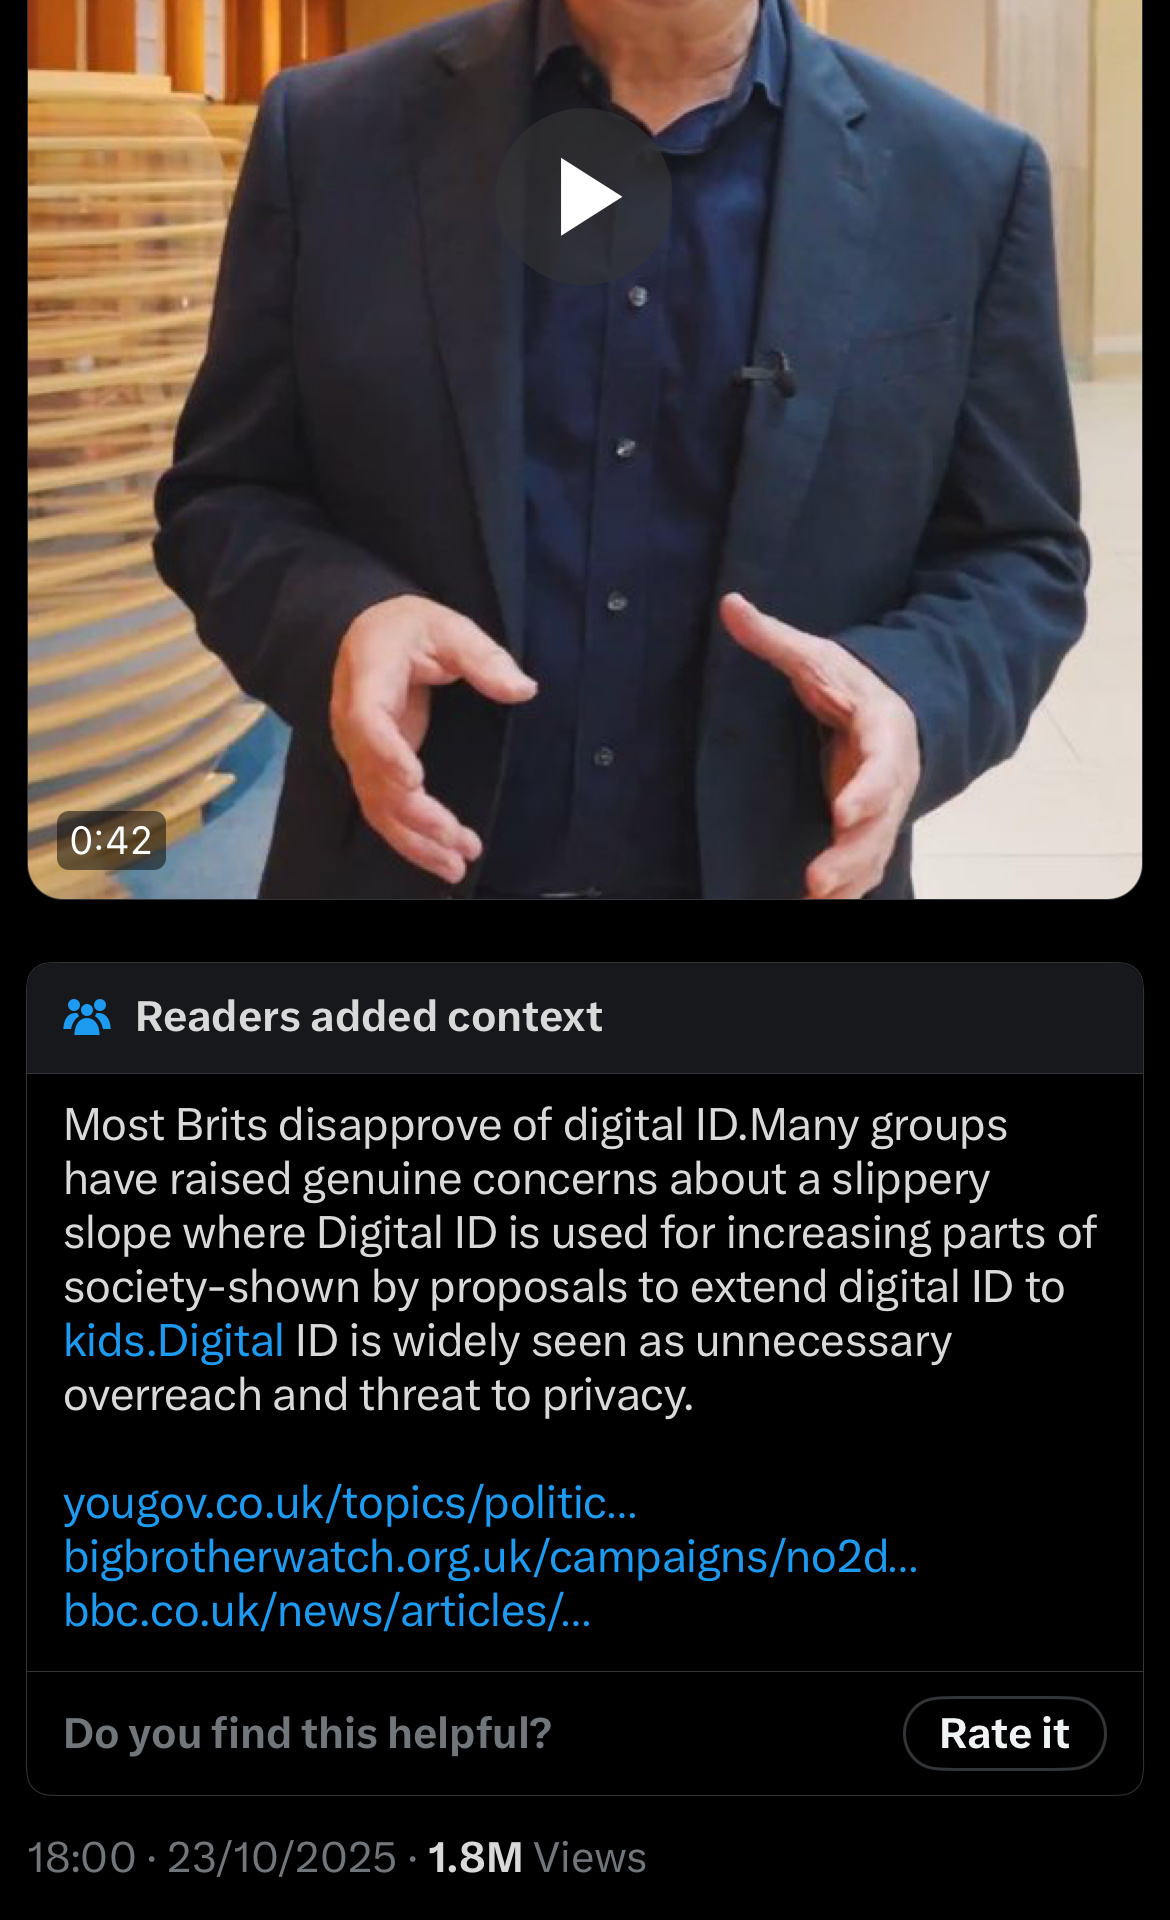Viewport: 1170px width, 1920px height.
Task: Tap the Do you find this helpful prompt
Action: pos(308,1733)
